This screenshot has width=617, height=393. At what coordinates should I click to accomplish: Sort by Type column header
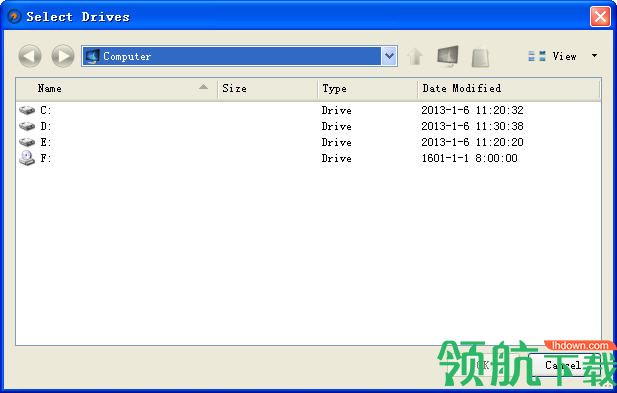click(368, 89)
